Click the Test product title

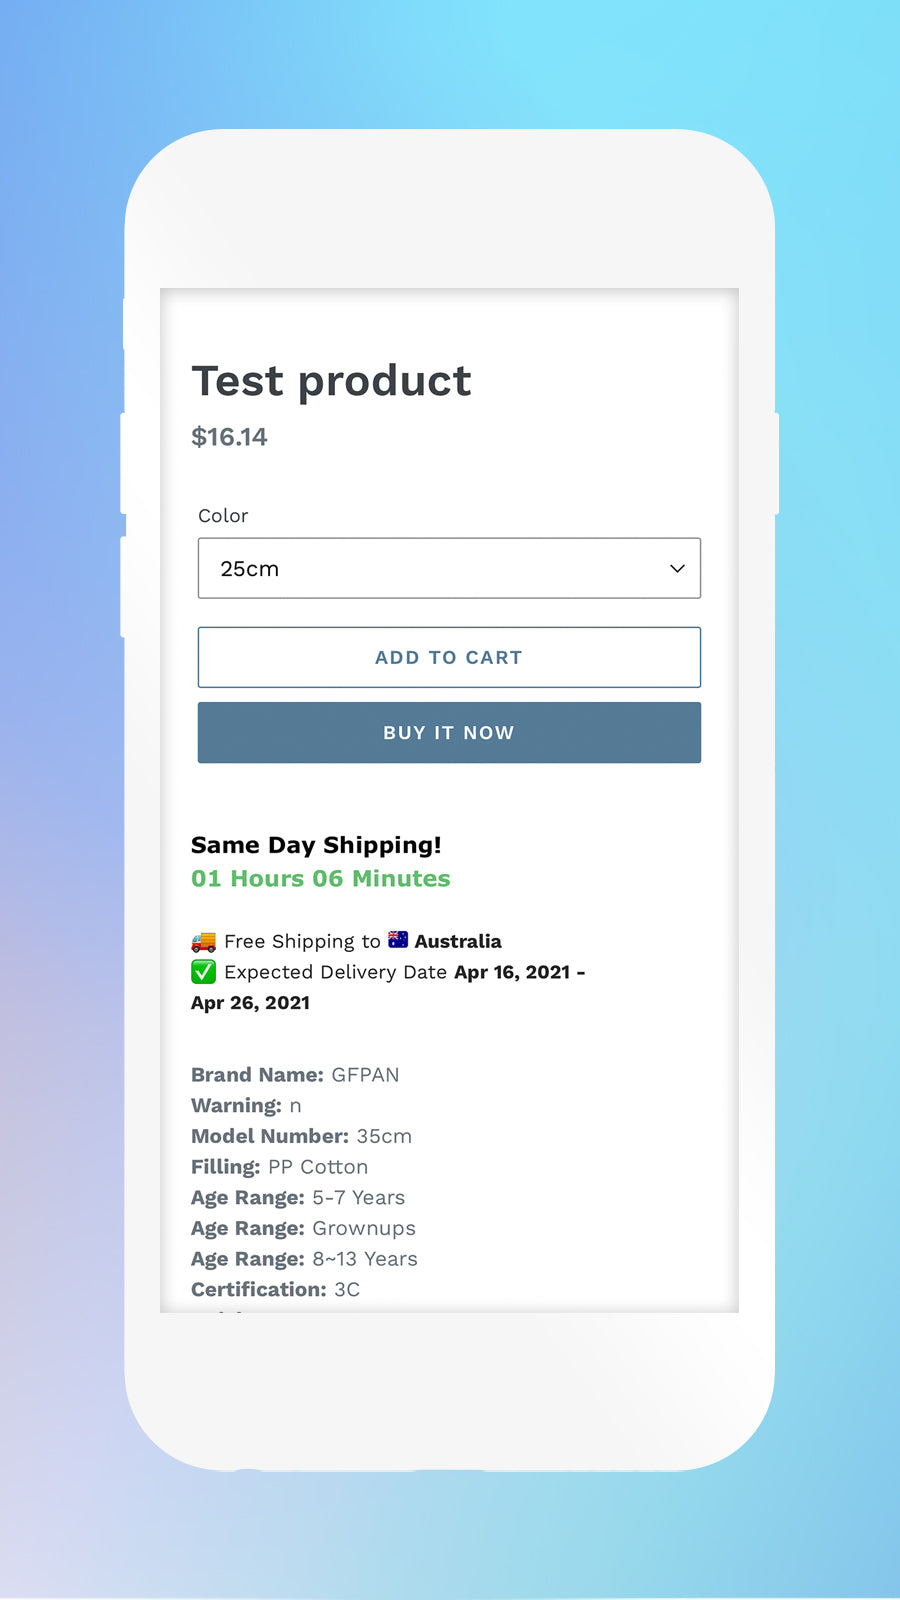[x=331, y=381]
